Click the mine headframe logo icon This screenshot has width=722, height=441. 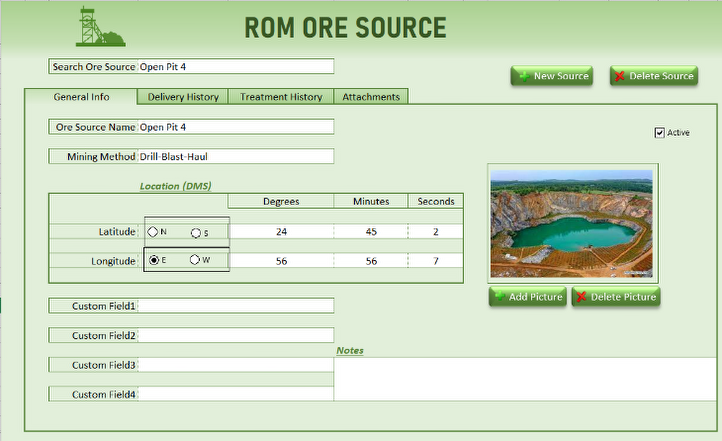[x=100, y=26]
